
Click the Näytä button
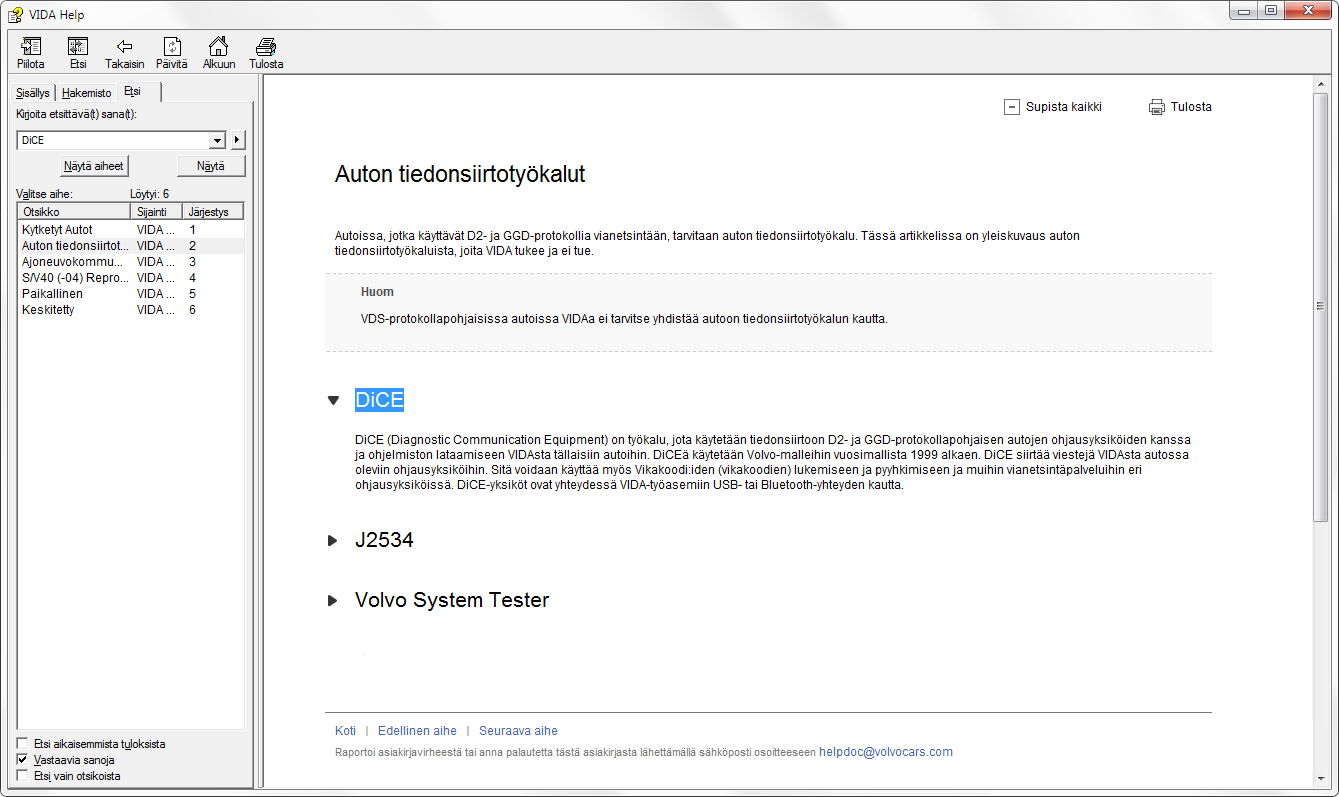pos(211,166)
